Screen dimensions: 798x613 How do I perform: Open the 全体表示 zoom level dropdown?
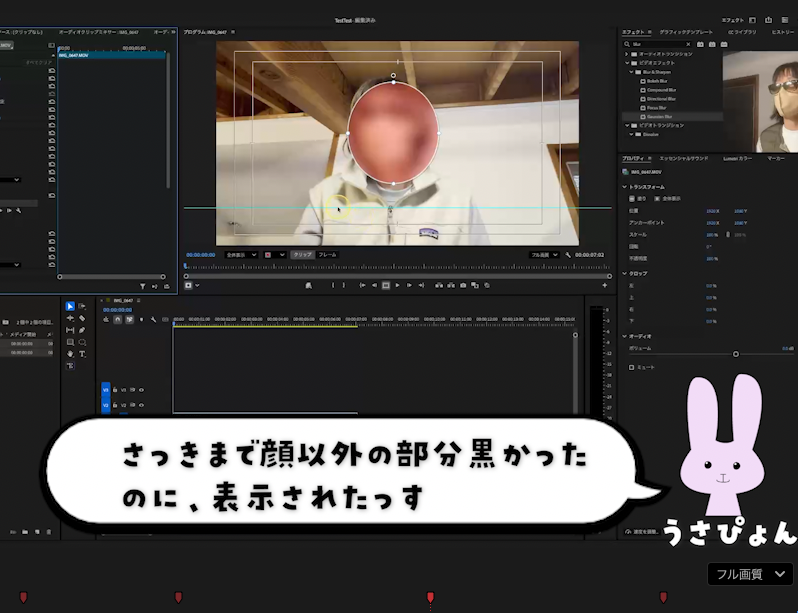pyautogui.click(x=241, y=255)
